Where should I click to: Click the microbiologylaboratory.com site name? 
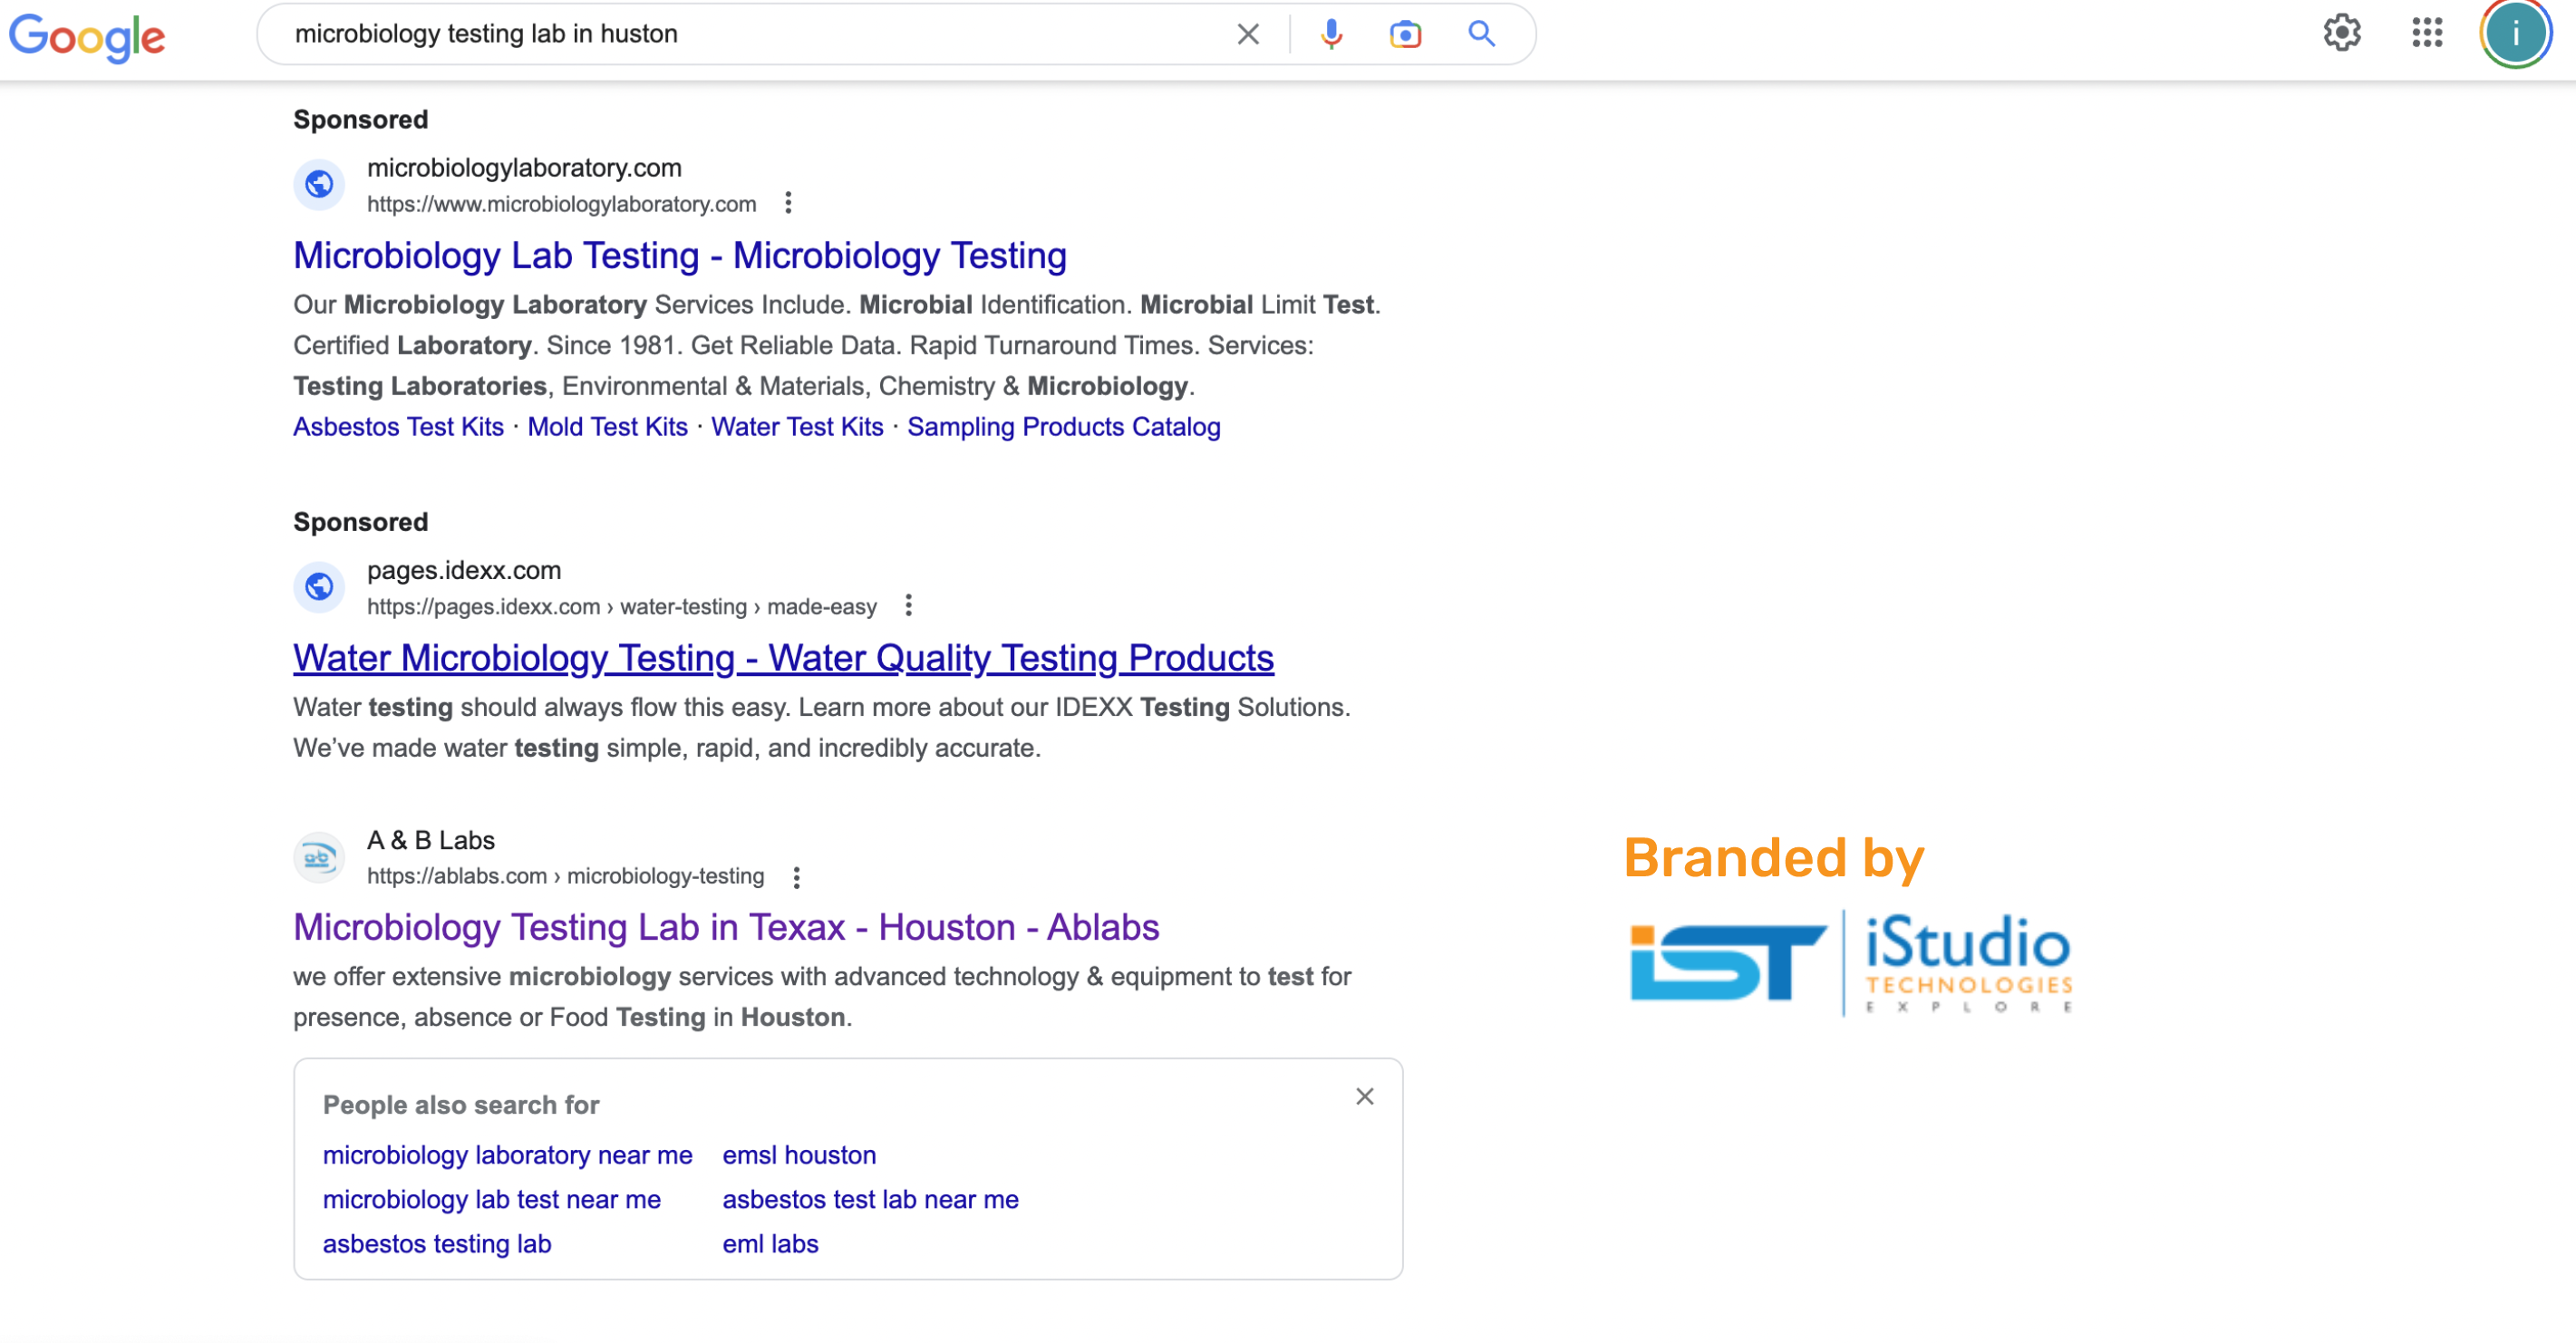[524, 168]
